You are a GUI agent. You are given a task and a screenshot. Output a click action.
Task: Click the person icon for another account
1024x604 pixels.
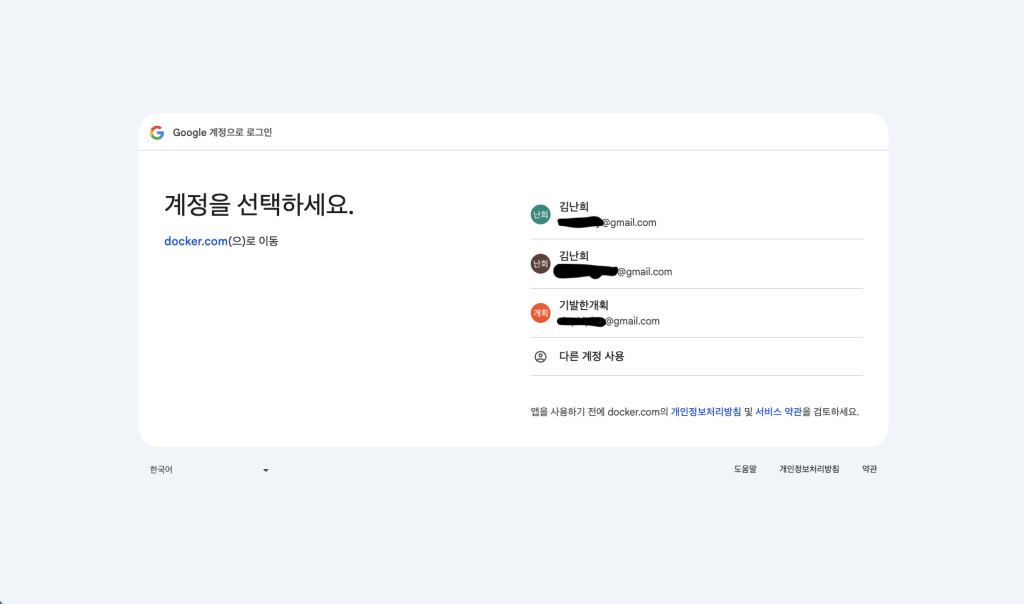(540, 356)
